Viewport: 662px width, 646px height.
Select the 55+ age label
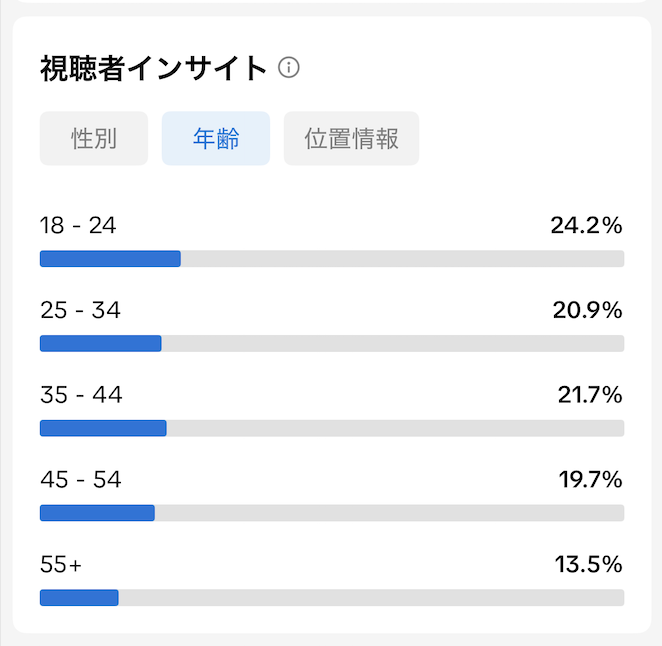click(61, 564)
